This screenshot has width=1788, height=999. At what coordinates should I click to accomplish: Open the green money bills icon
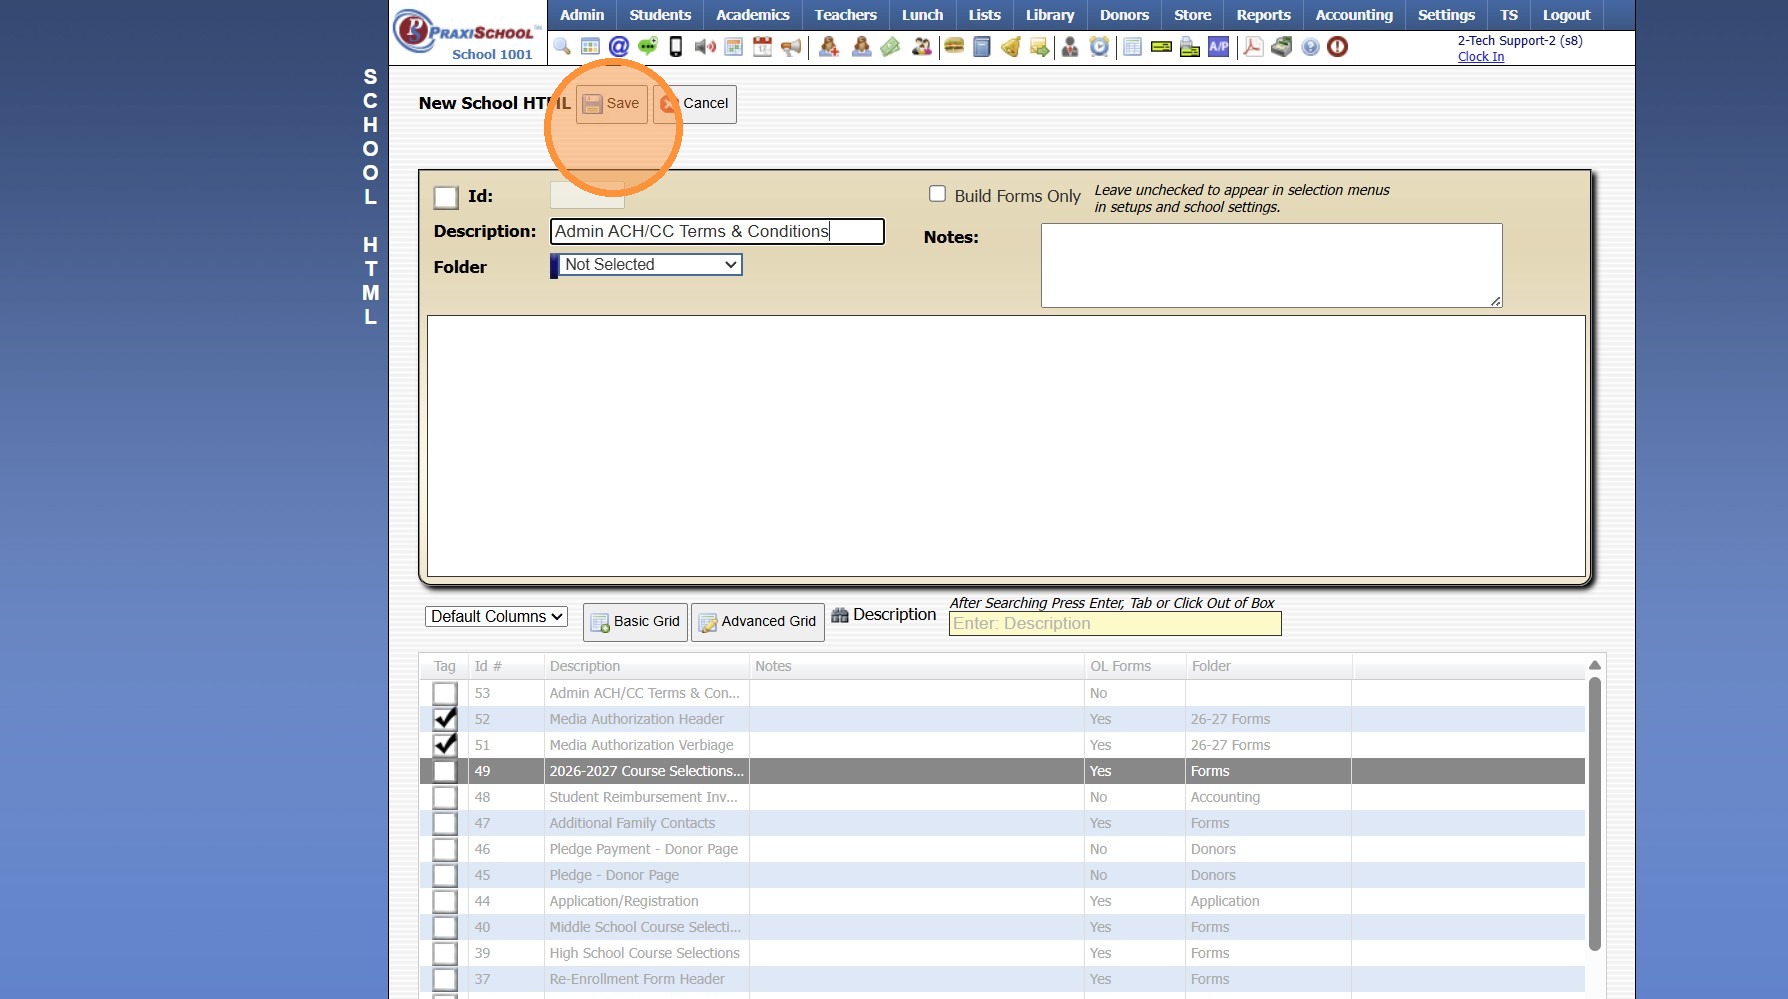(x=890, y=47)
